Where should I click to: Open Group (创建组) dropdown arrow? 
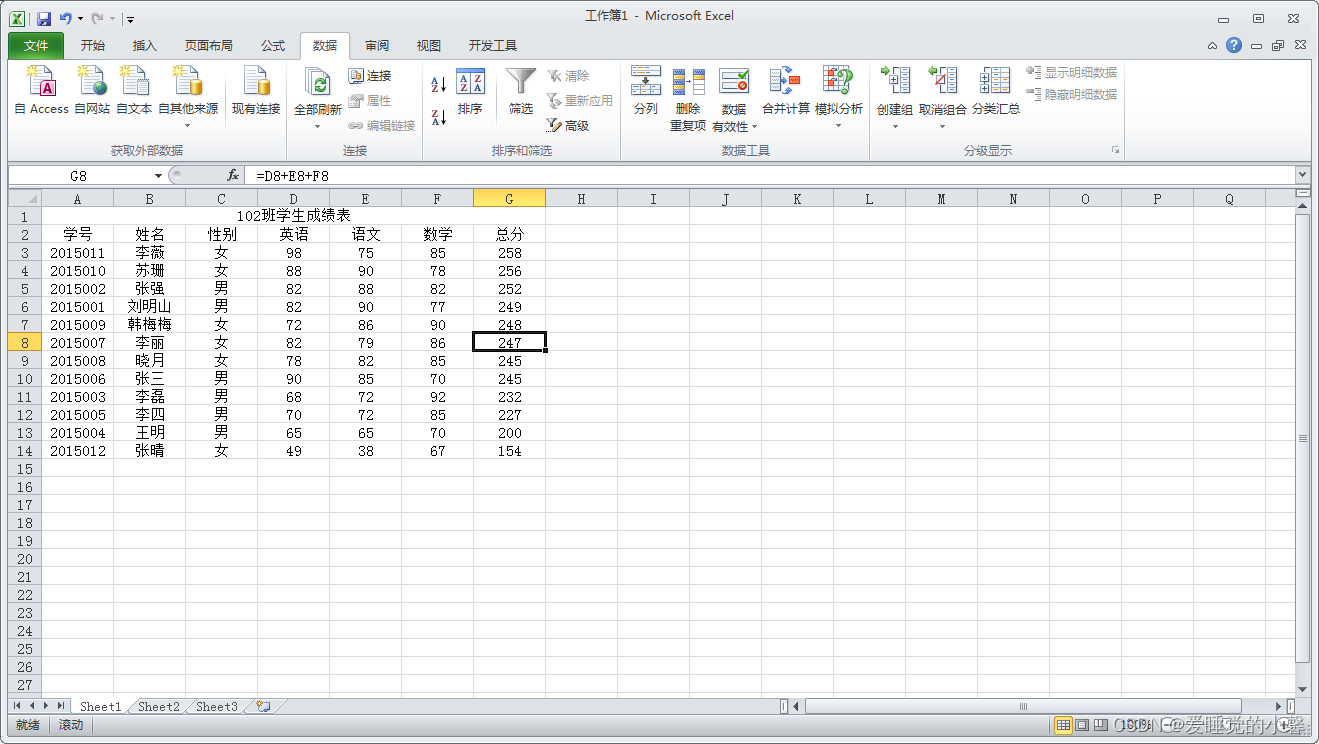pyautogui.click(x=895, y=125)
